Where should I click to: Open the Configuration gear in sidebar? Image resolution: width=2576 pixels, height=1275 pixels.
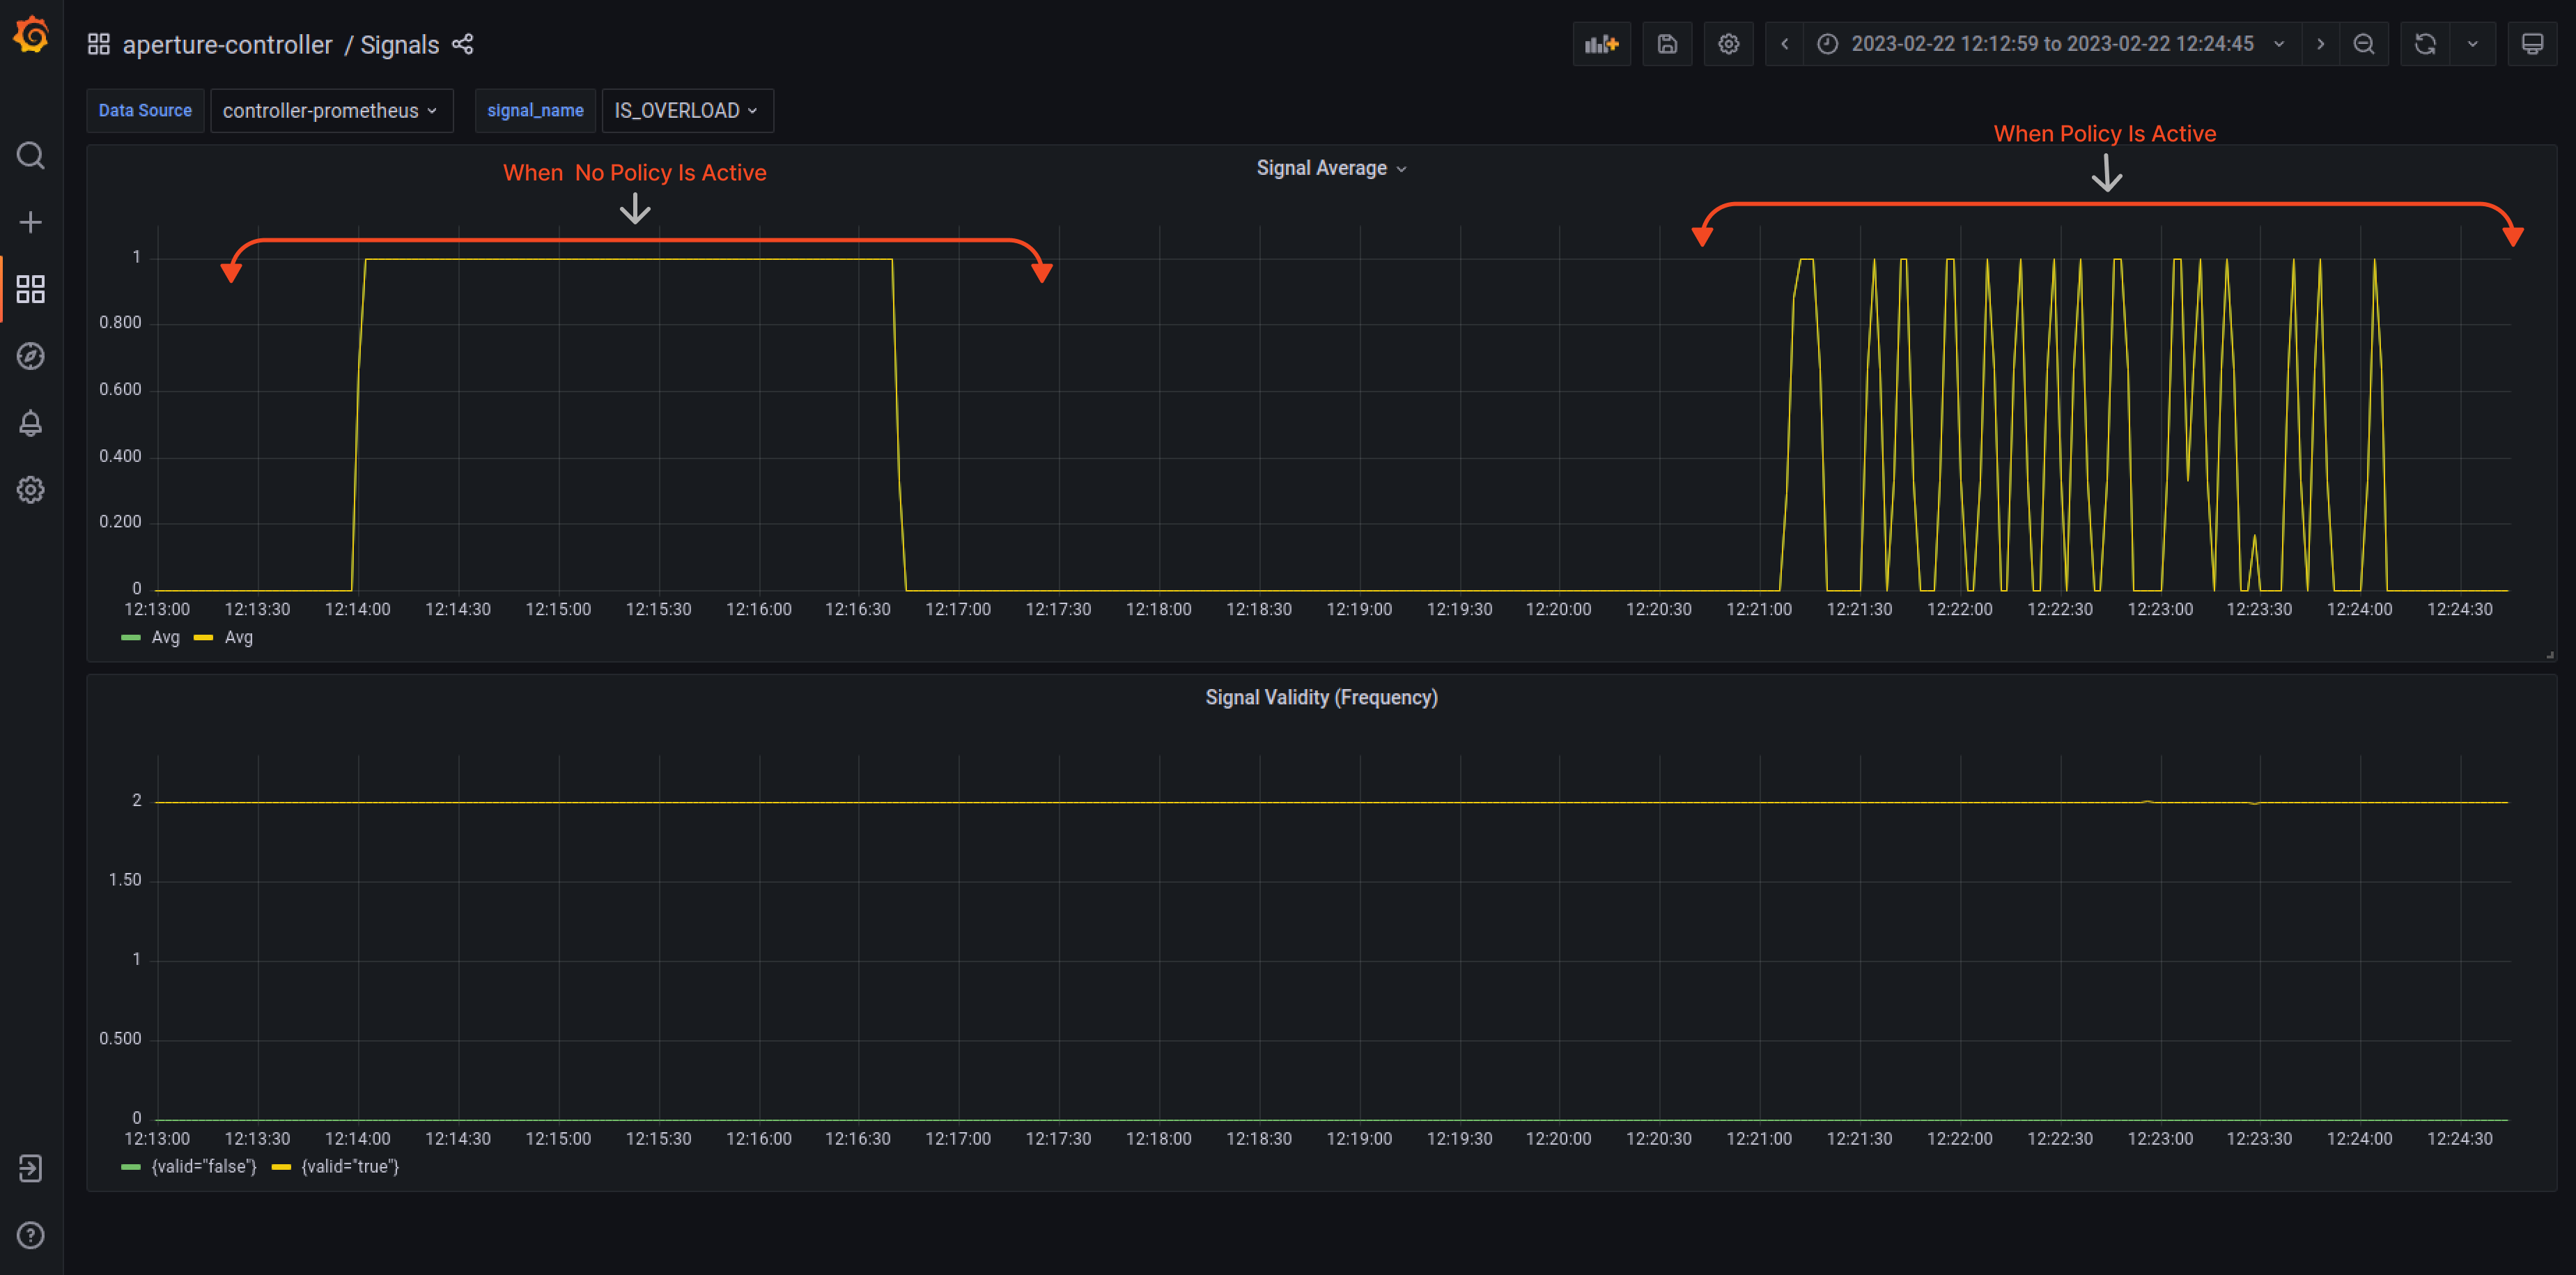point(31,490)
